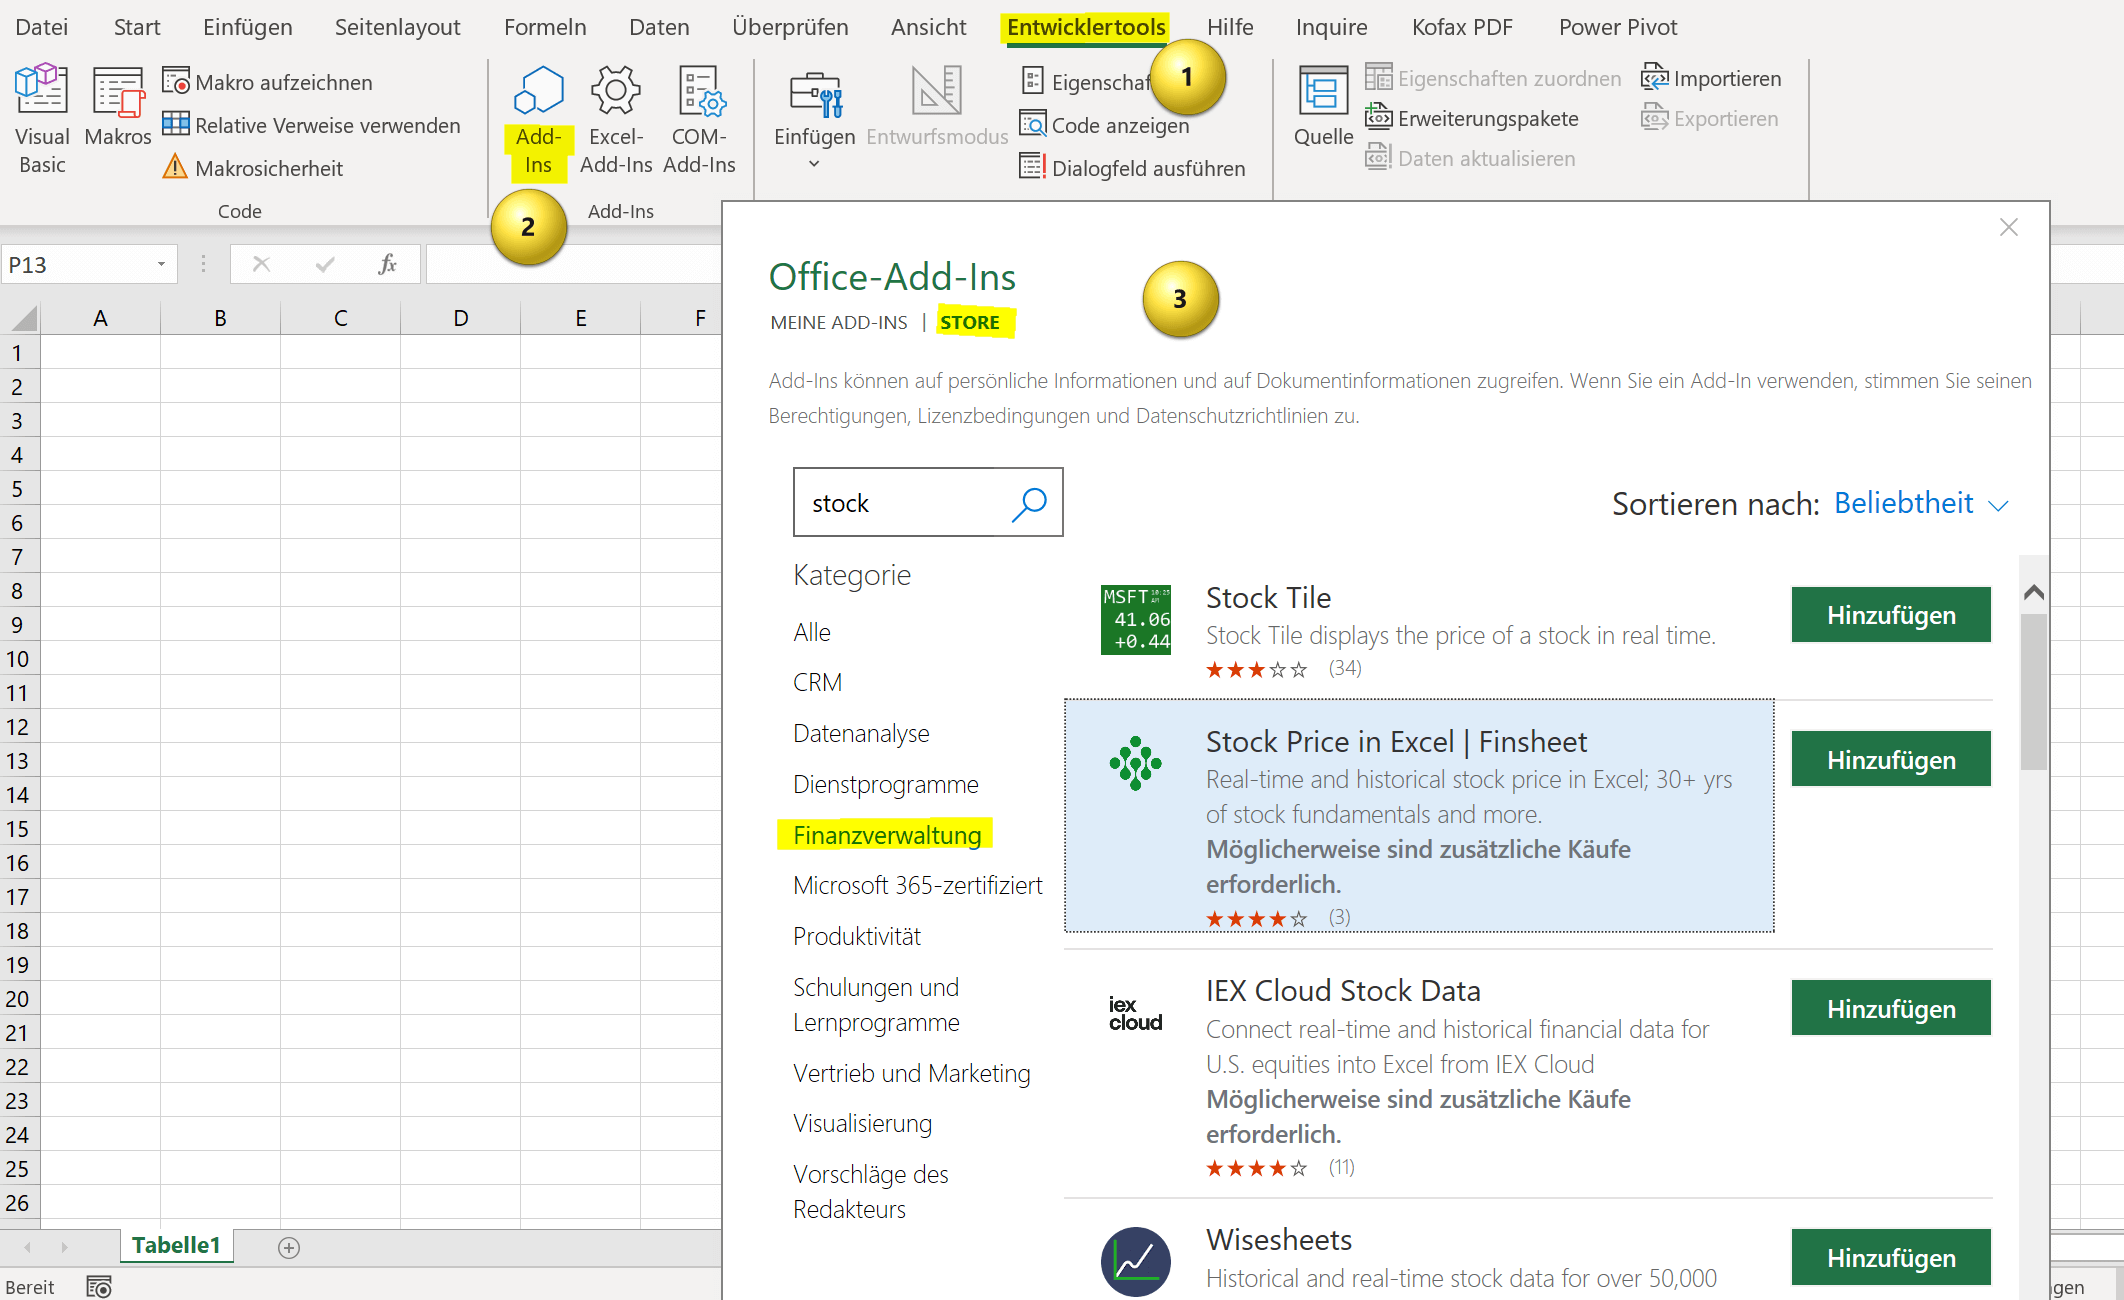2124x1300 pixels.
Task: Click Eigenschaften zuordnen
Action: click(x=1493, y=78)
